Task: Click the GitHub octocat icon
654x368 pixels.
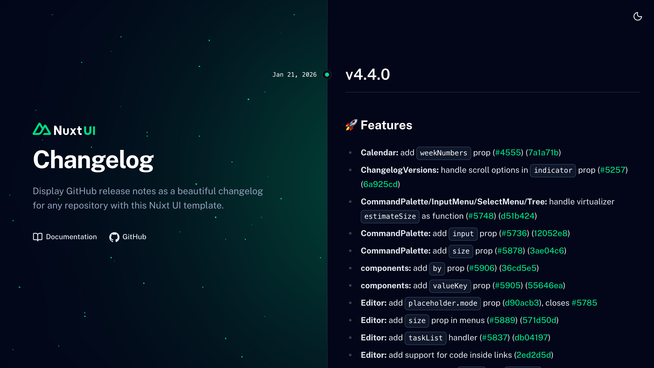Action: pyautogui.click(x=114, y=237)
